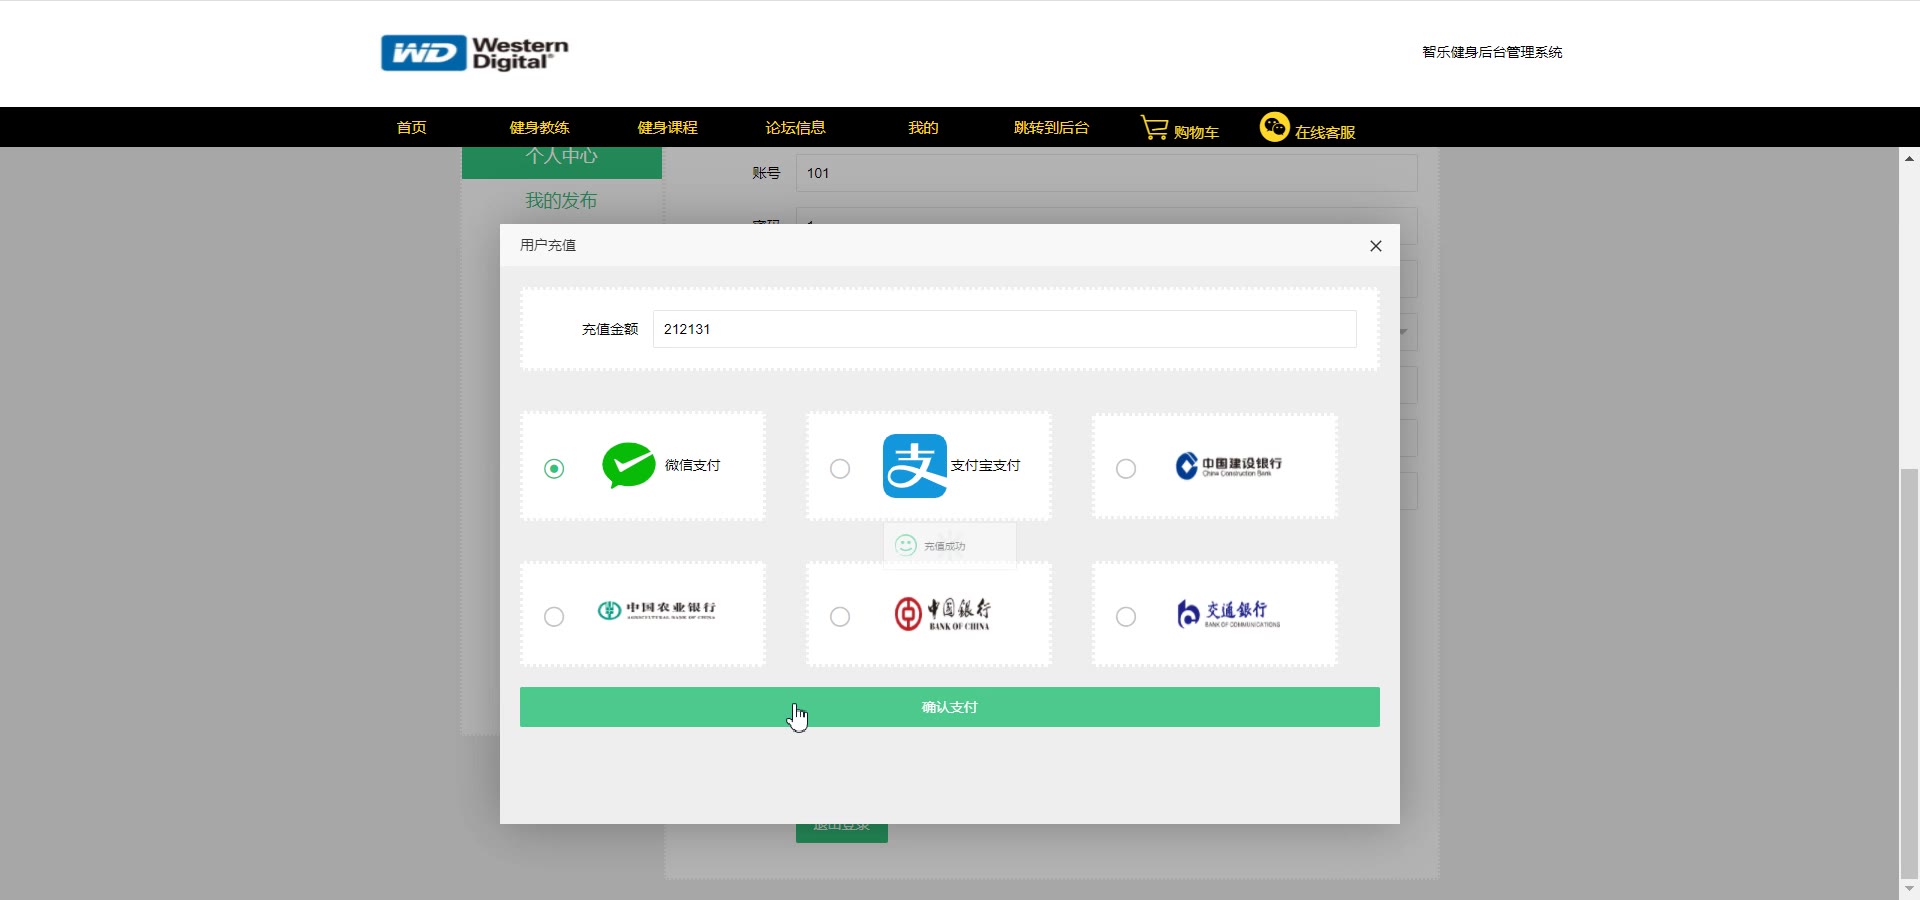Click the online customer service chat icon
The height and width of the screenshot is (900, 1920).
tap(1274, 127)
